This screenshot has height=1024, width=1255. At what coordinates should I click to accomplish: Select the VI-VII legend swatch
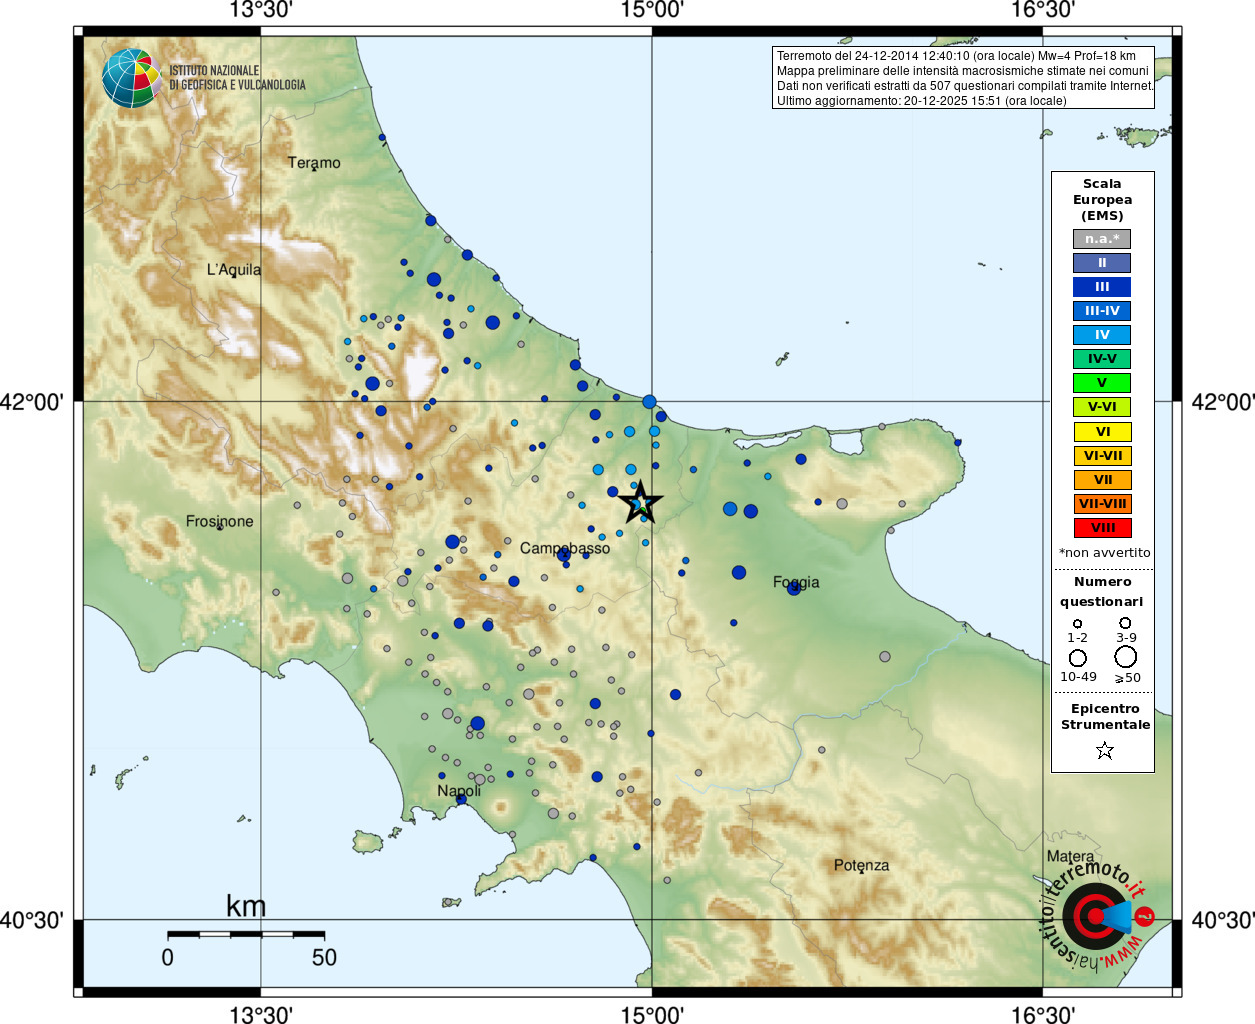1102,456
